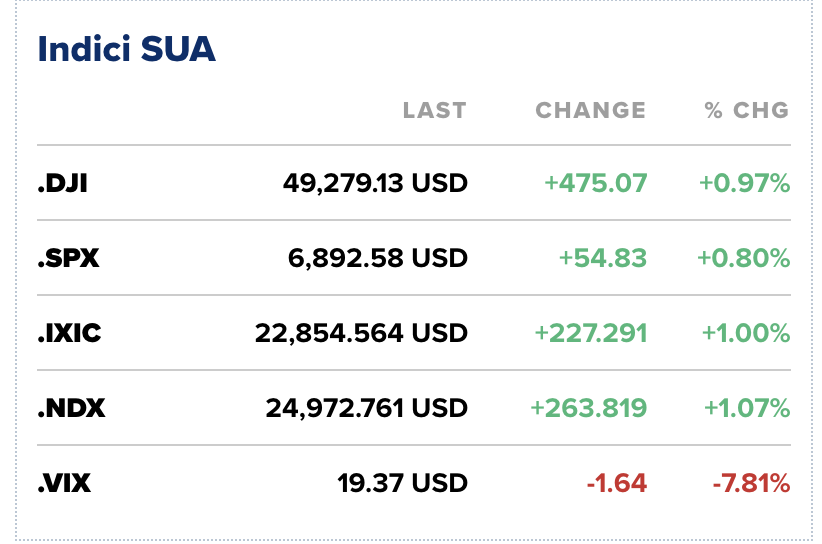Click the +1.07% percent change

[x=746, y=408]
